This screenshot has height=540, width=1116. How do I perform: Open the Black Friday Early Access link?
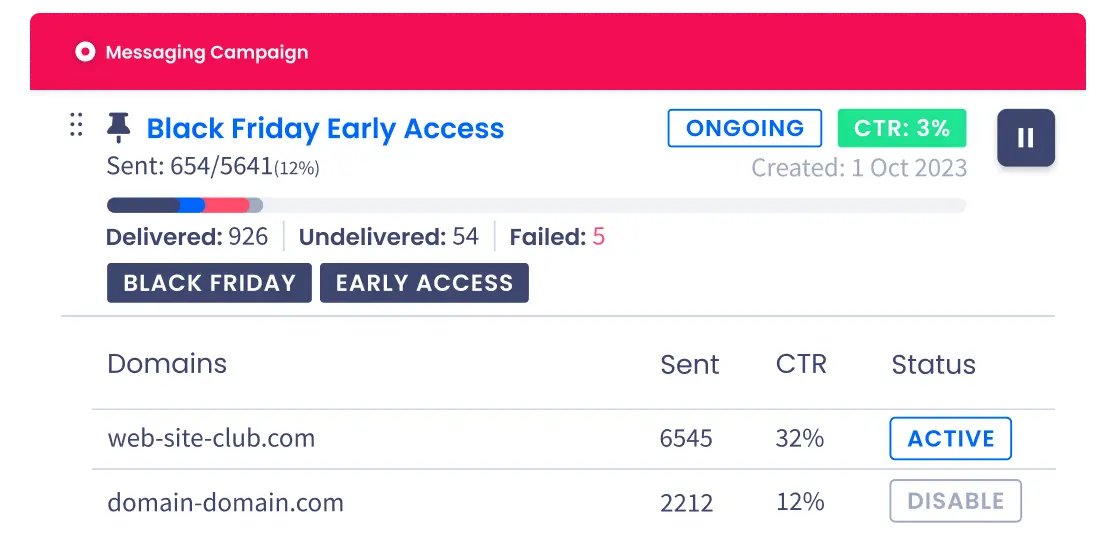coord(325,129)
